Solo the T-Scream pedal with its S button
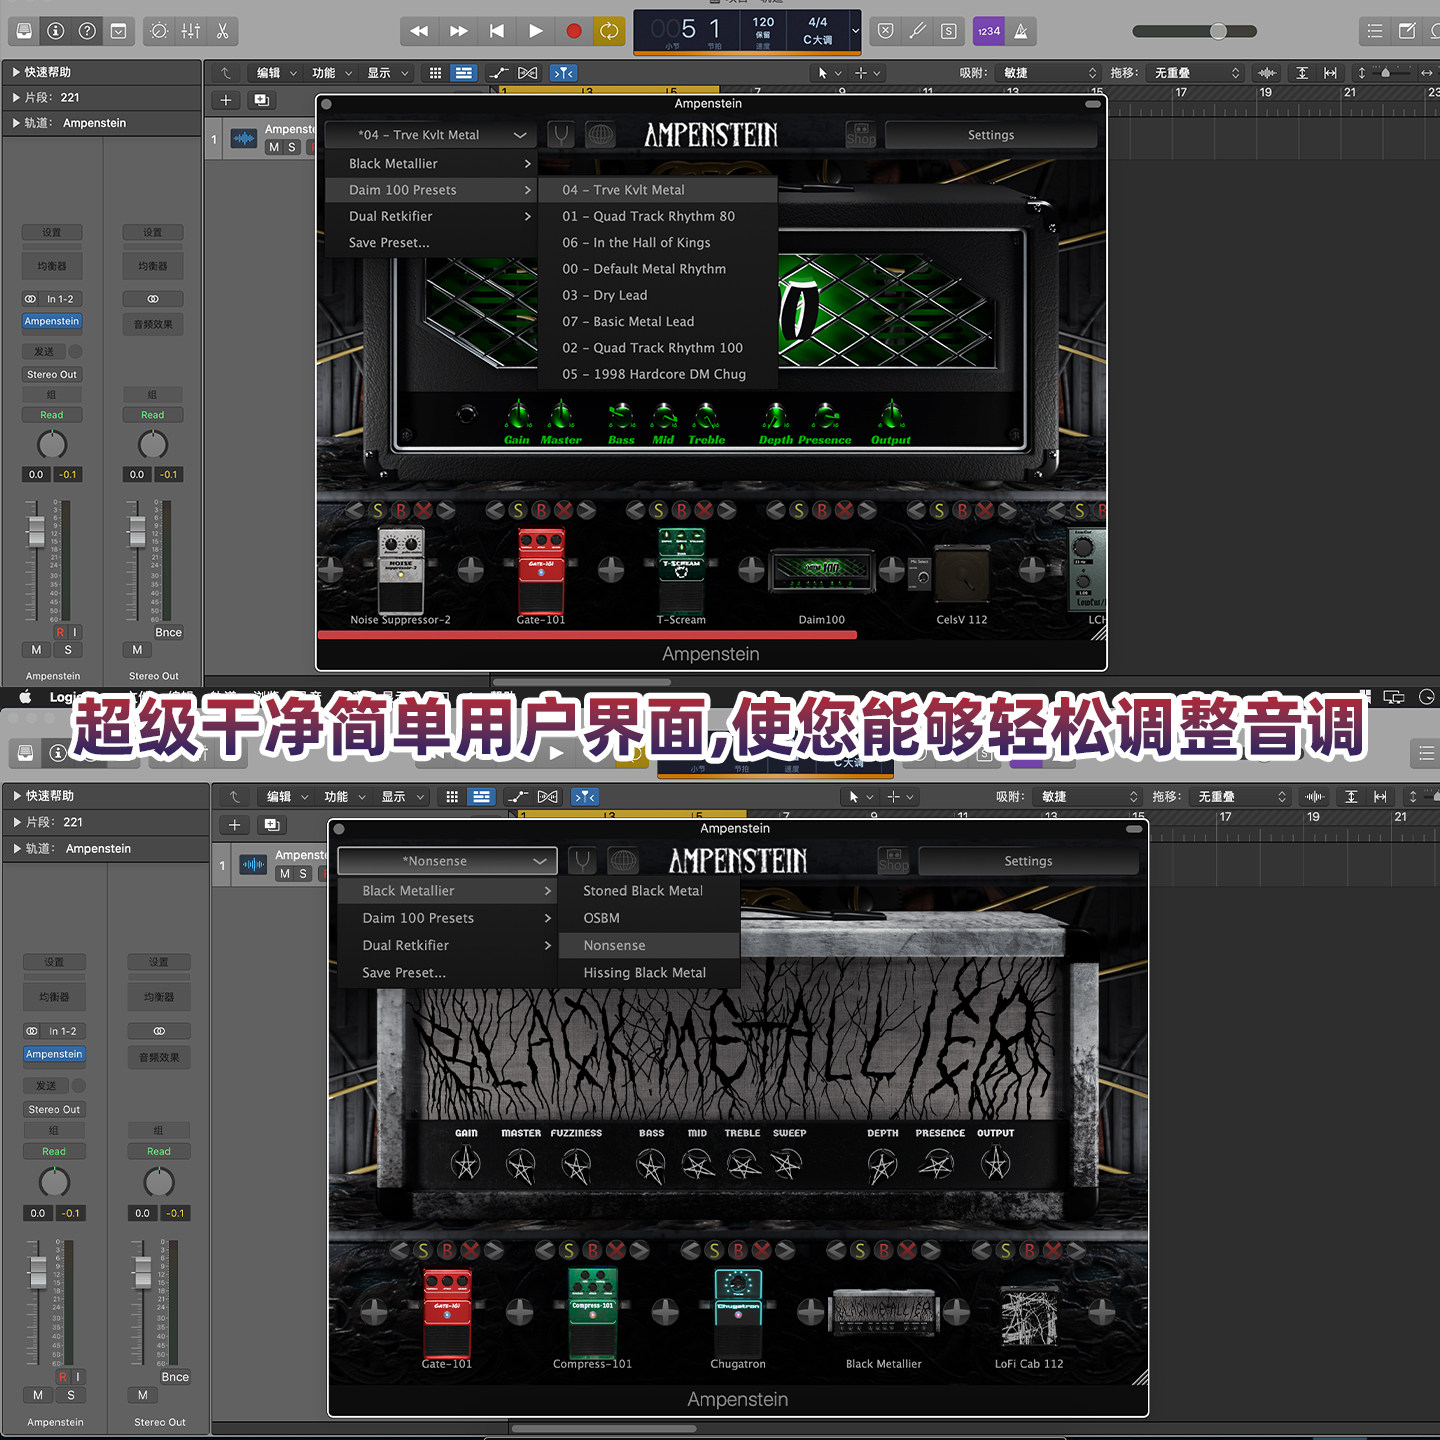This screenshot has height=1440, width=1440. click(x=658, y=510)
